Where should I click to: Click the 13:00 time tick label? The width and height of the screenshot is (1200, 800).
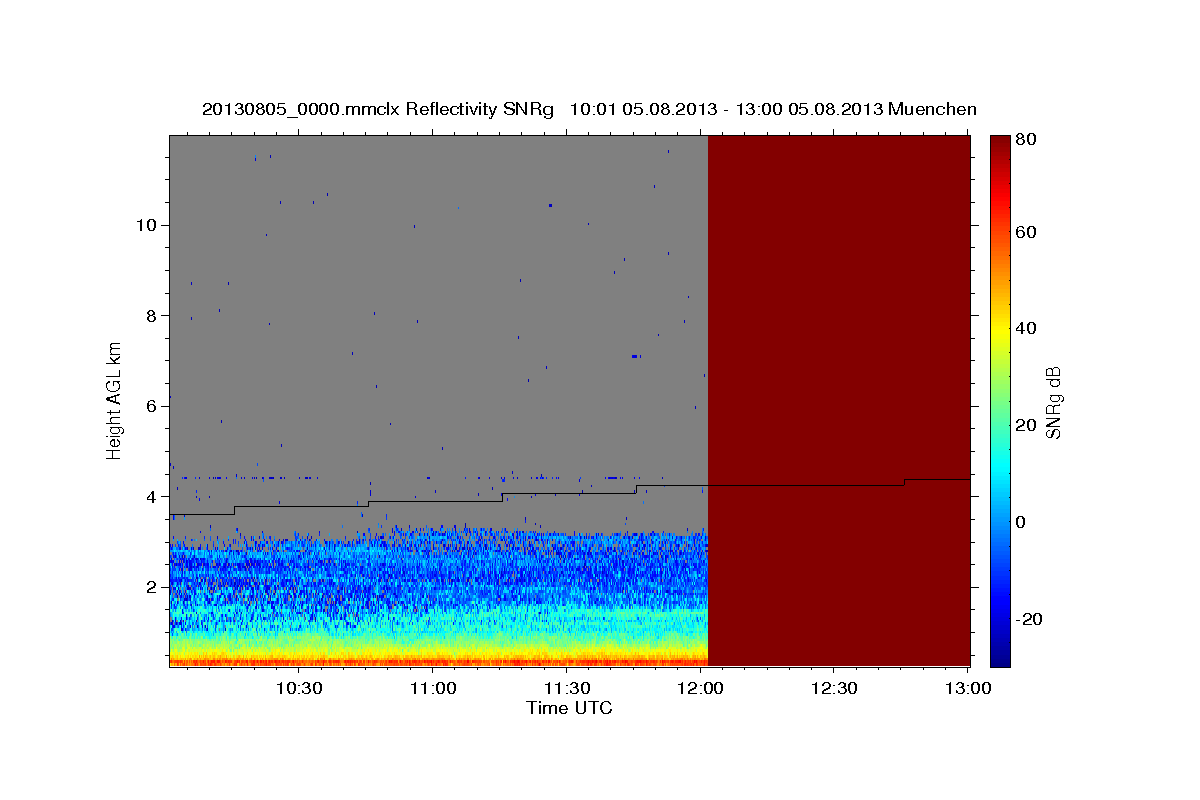pos(969,689)
